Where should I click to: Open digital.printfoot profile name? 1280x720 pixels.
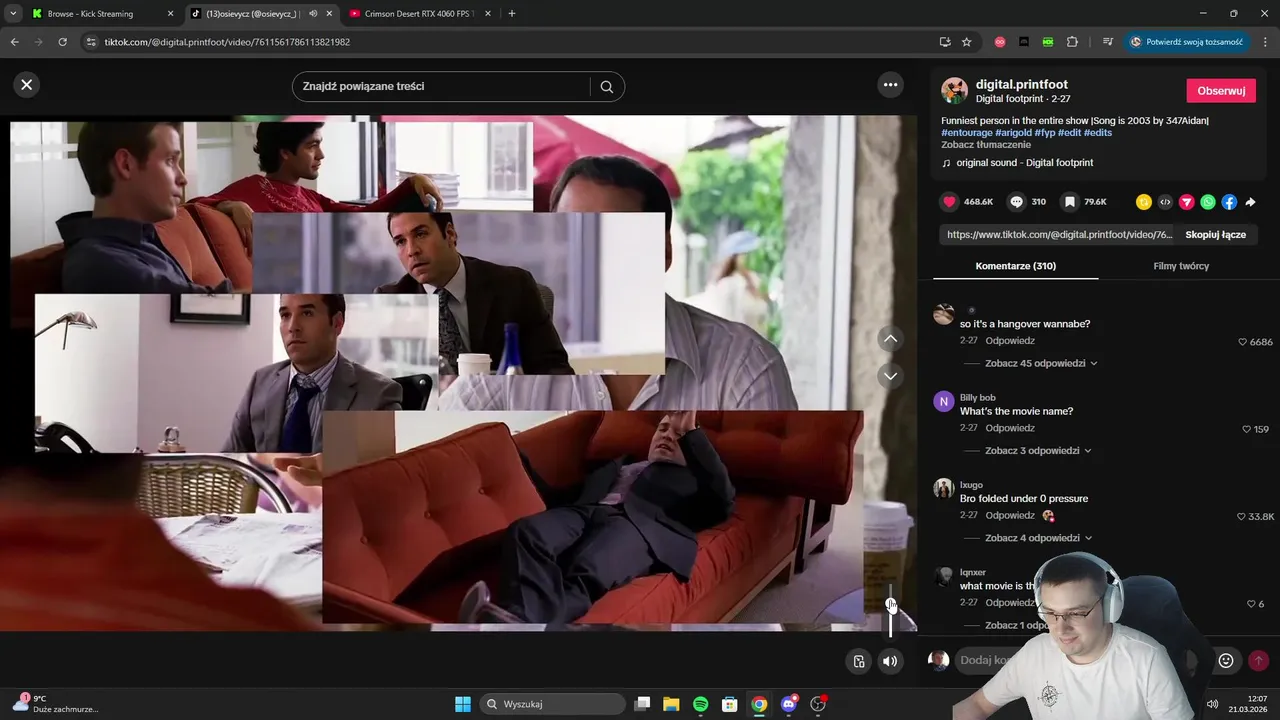[x=1022, y=85]
